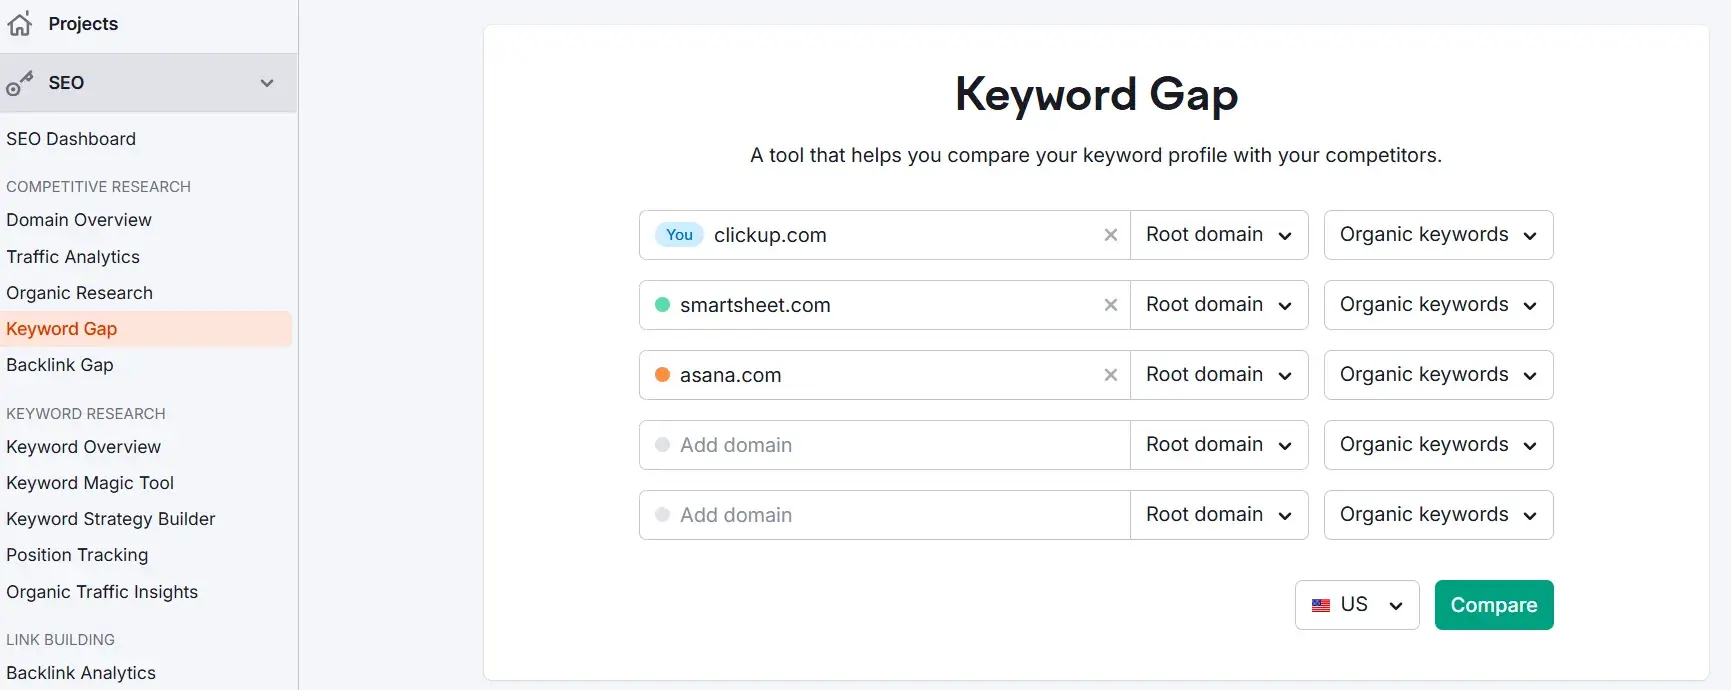Clear asana.com using the X icon
The width and height of the screenshot is (1731, 690).
1110,375
